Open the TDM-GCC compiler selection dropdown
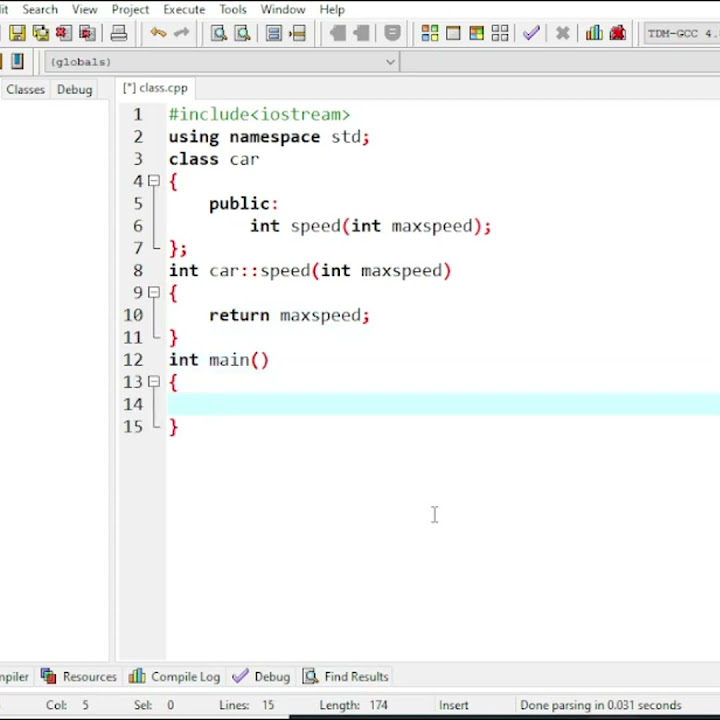Image resolution: width=720 pixels, height=720 pixels. tap(682, 33)
